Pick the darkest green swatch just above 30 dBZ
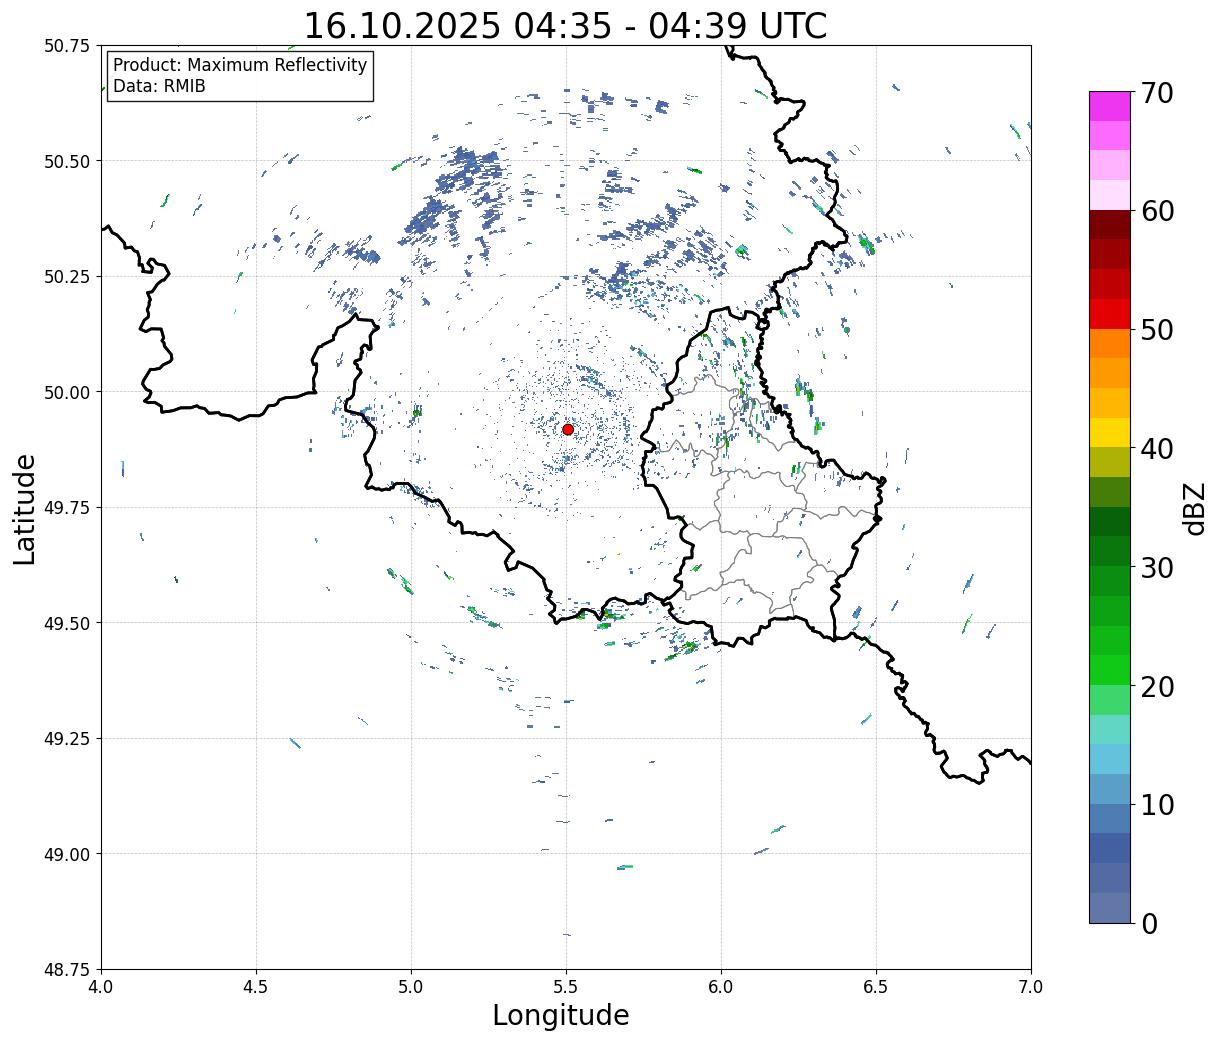This screenshot has height=1040, width=1219. coord(1110,521)
